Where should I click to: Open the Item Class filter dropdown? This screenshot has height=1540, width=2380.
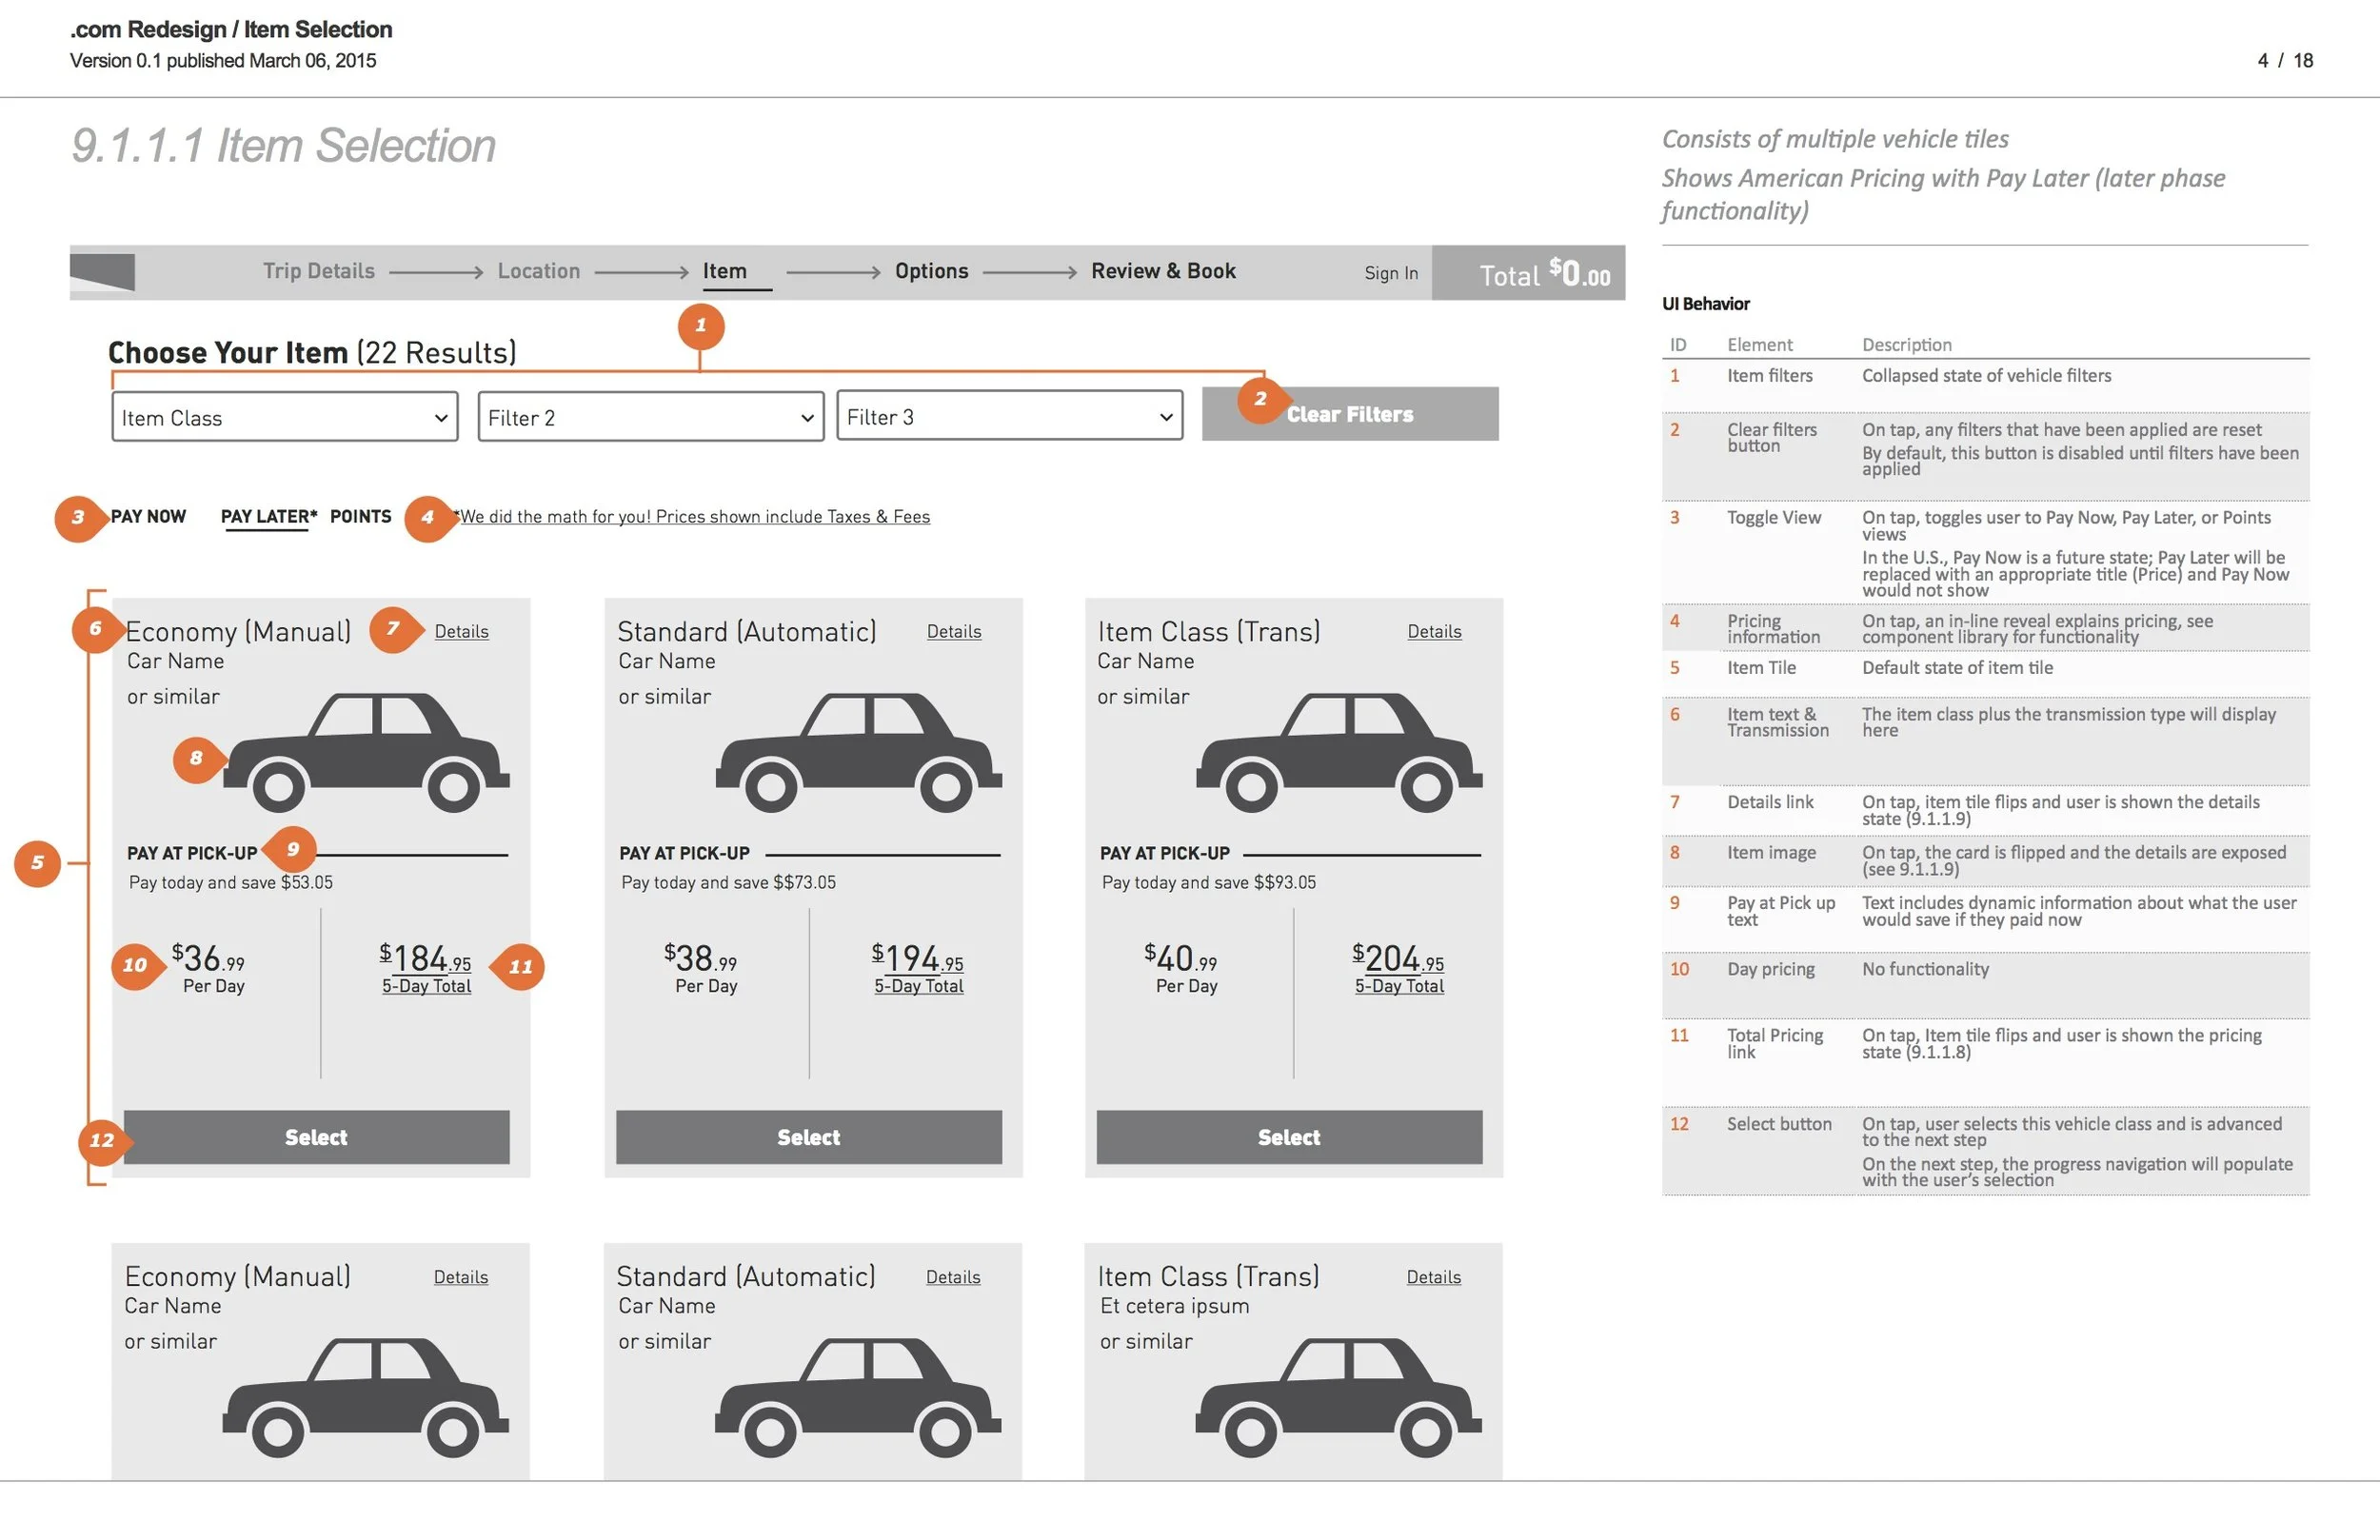(285, 417)
